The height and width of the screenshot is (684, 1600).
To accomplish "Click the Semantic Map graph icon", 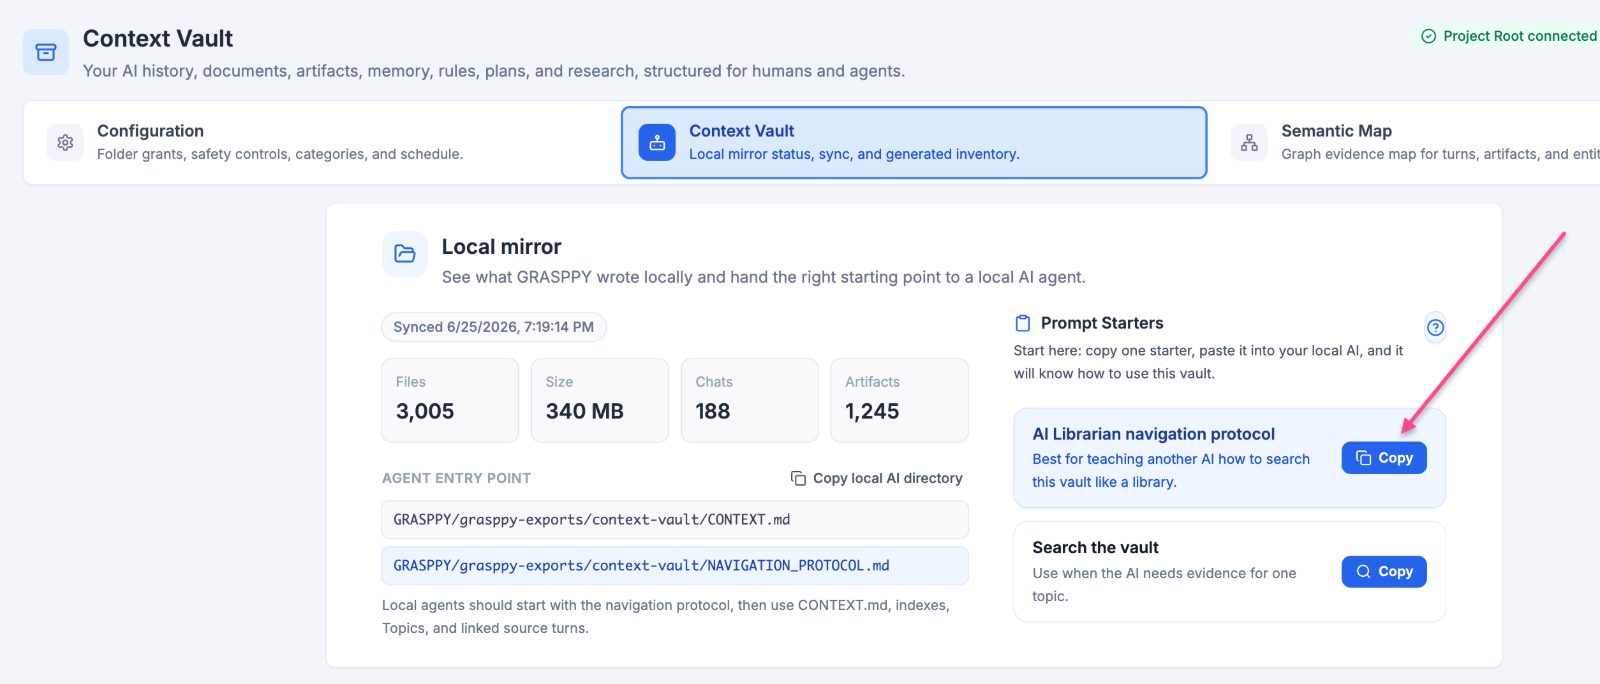I will pos(1249,143).
